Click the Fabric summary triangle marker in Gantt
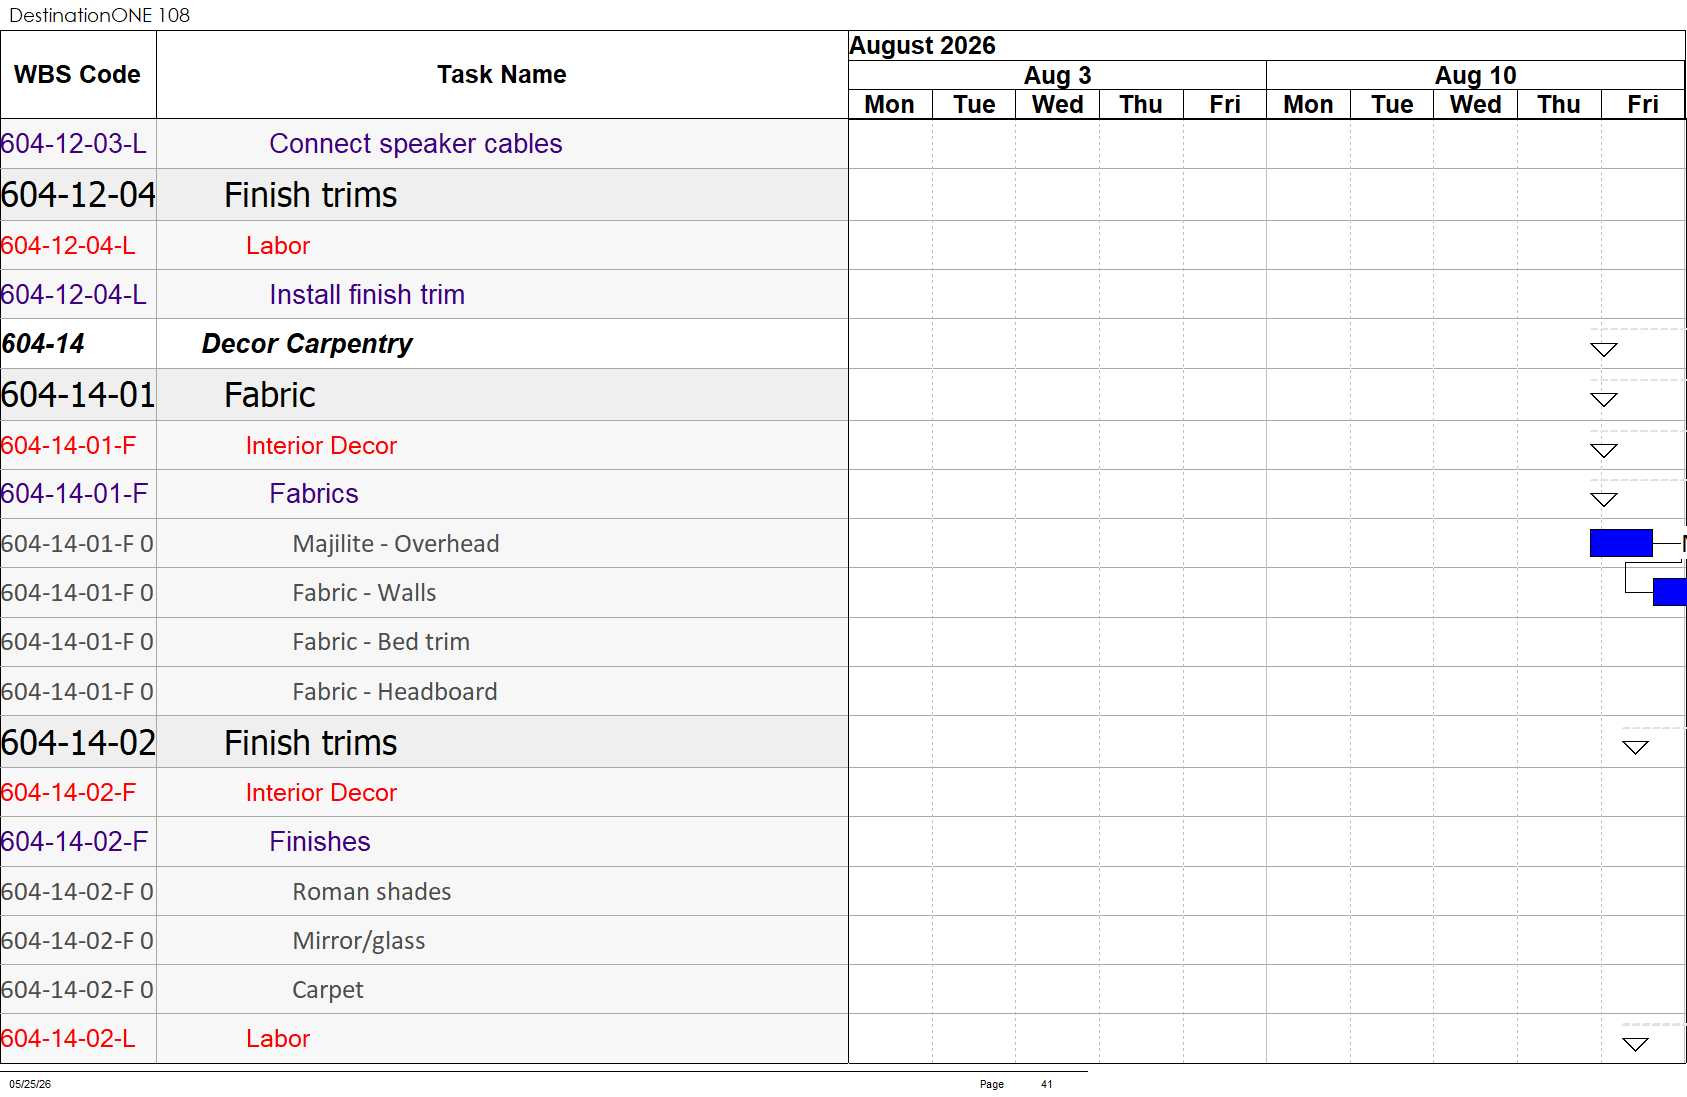This screenshot has width=1687, height=1097. (1604, 399)
